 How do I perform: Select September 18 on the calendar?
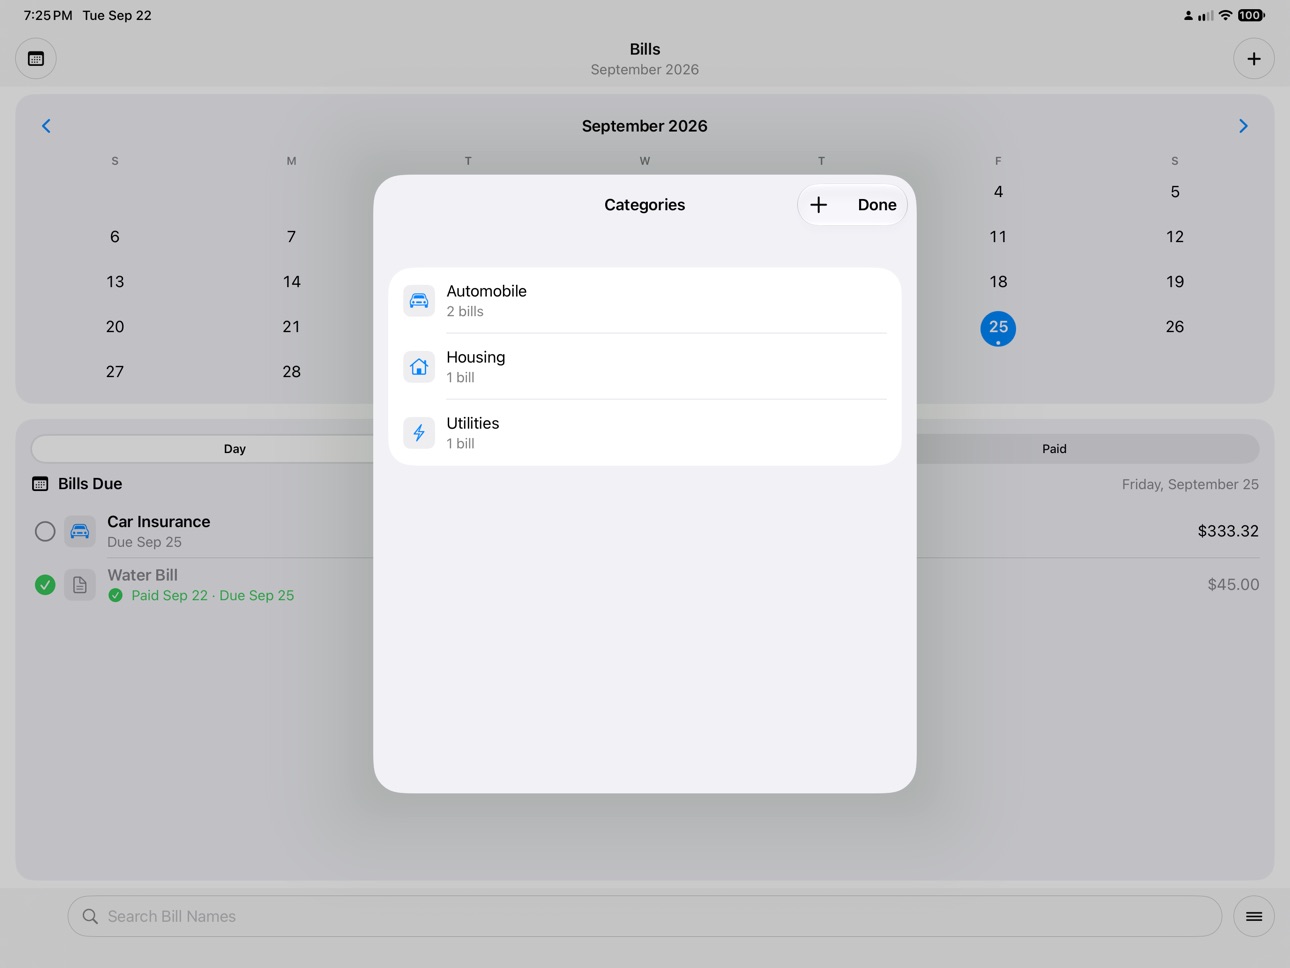(998, 282)
